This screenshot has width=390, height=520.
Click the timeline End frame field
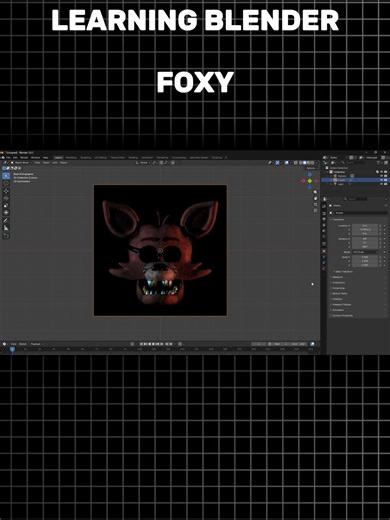299,344
